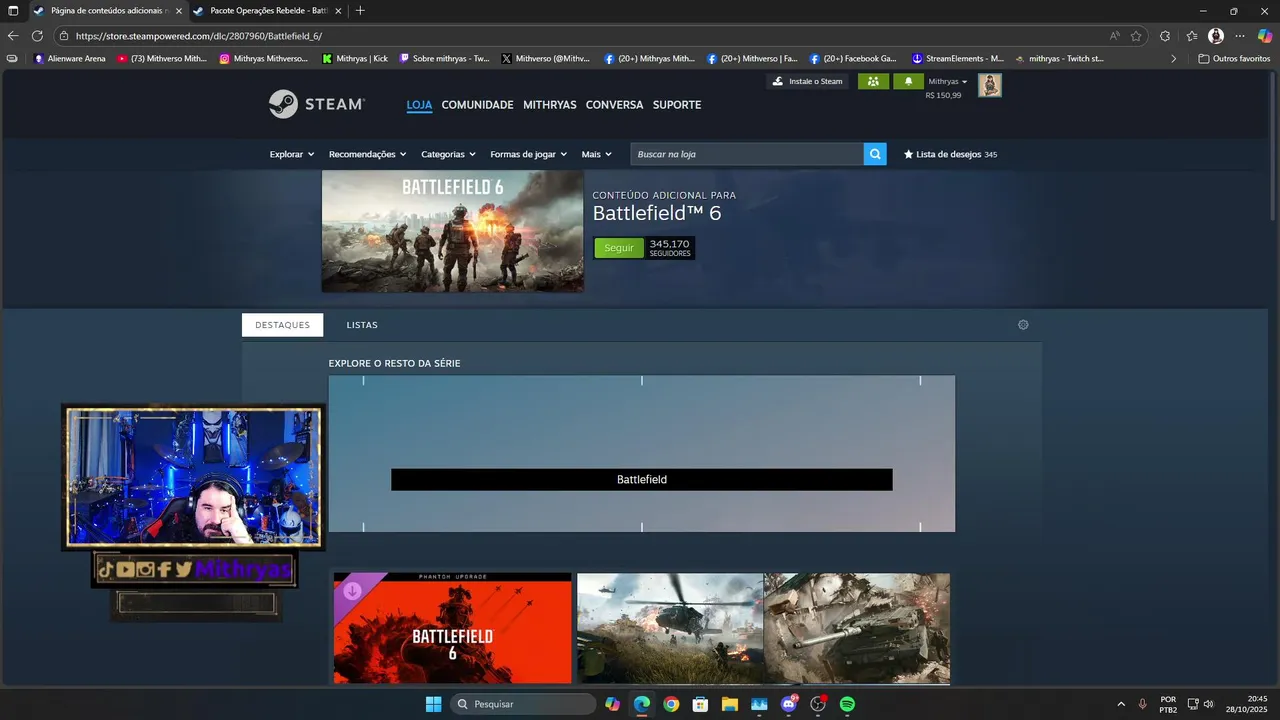Click the volume icon in system tray
The image size is (1280, 720).
(1209, 704)
